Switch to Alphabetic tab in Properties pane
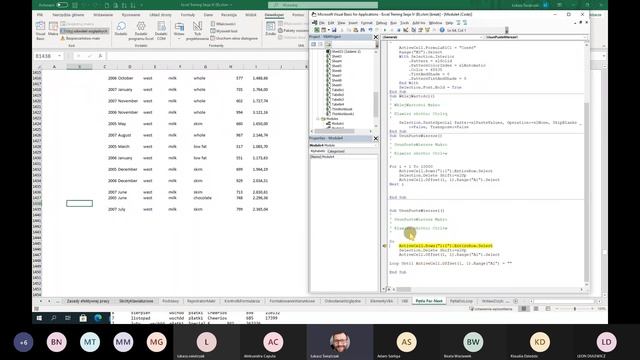The width and height of the screenshot is (640, 360). tap(318, 151)
